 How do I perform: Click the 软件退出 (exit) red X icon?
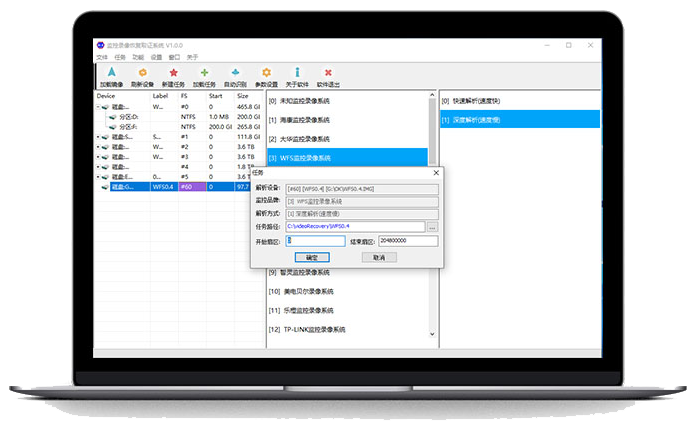tap(328, 76)
